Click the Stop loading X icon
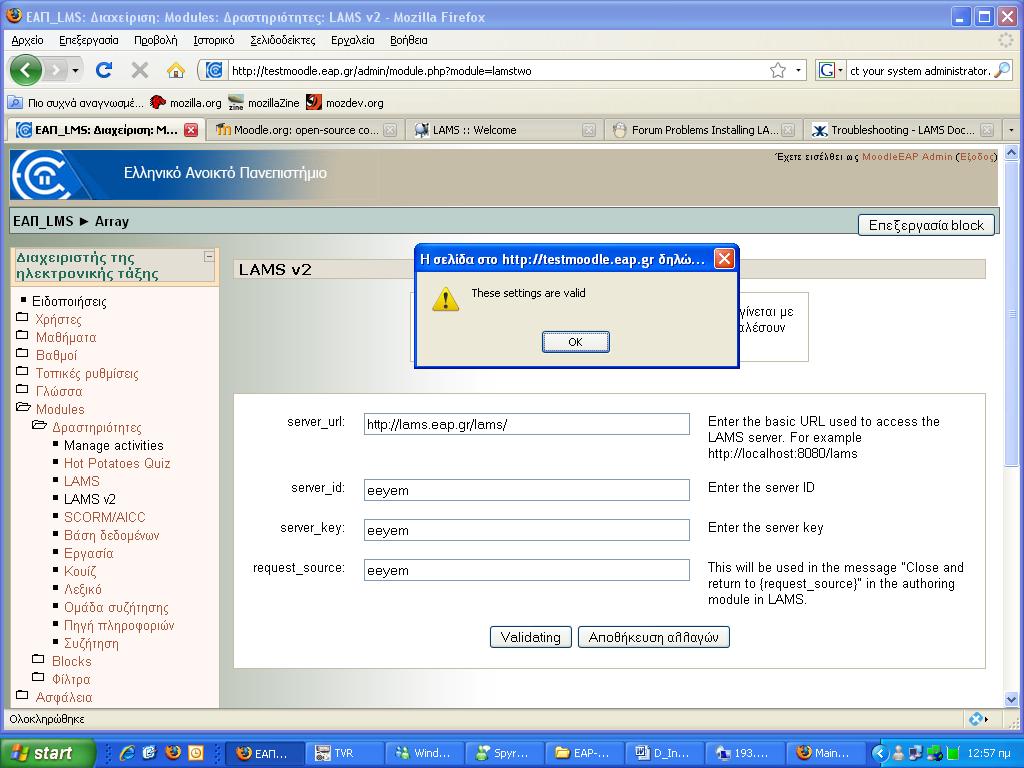 tap(140, 70)
